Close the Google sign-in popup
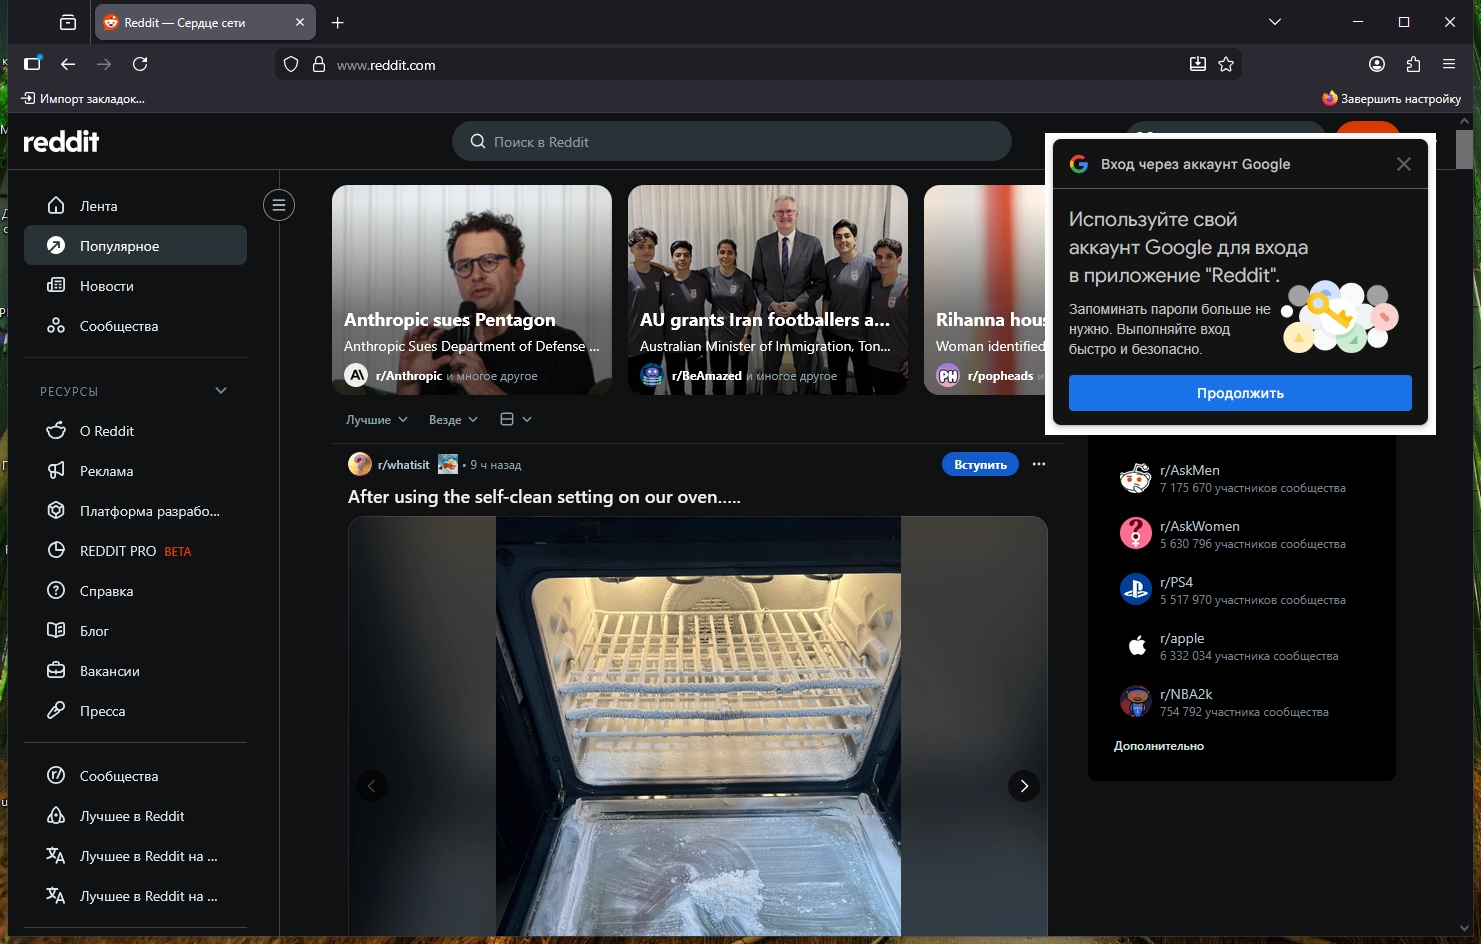Image resolution: width=1481 pixels, height=944 pixels. click(x=1404, y=164)
